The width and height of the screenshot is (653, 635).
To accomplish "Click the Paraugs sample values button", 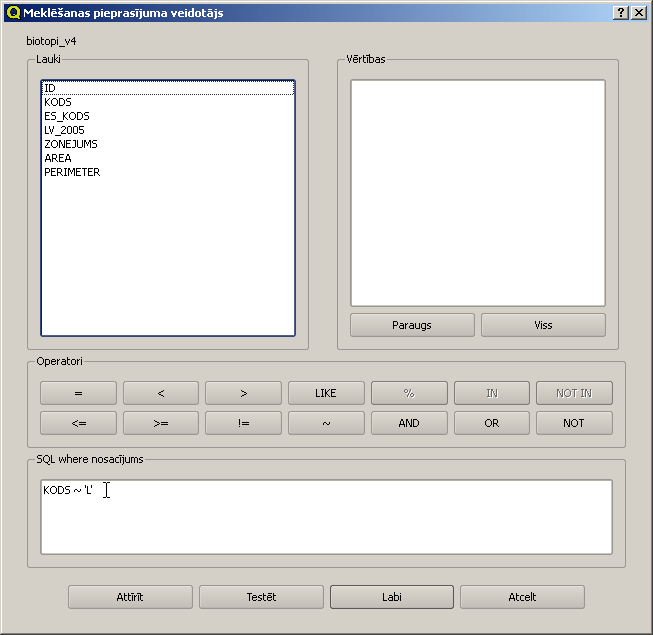I will pos(412,325).
